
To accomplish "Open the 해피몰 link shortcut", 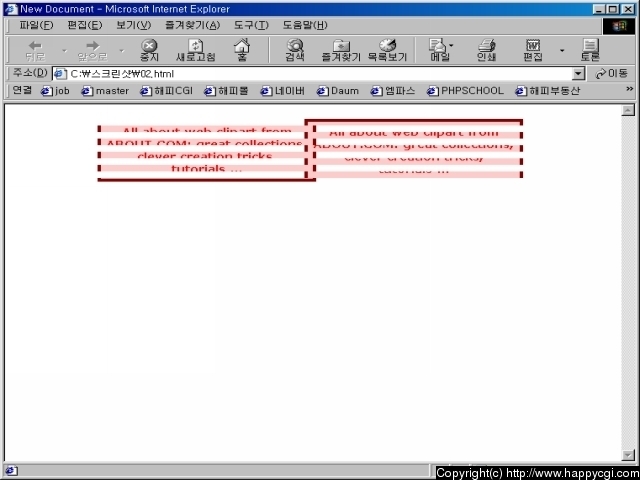I will [x=226, y=91].
